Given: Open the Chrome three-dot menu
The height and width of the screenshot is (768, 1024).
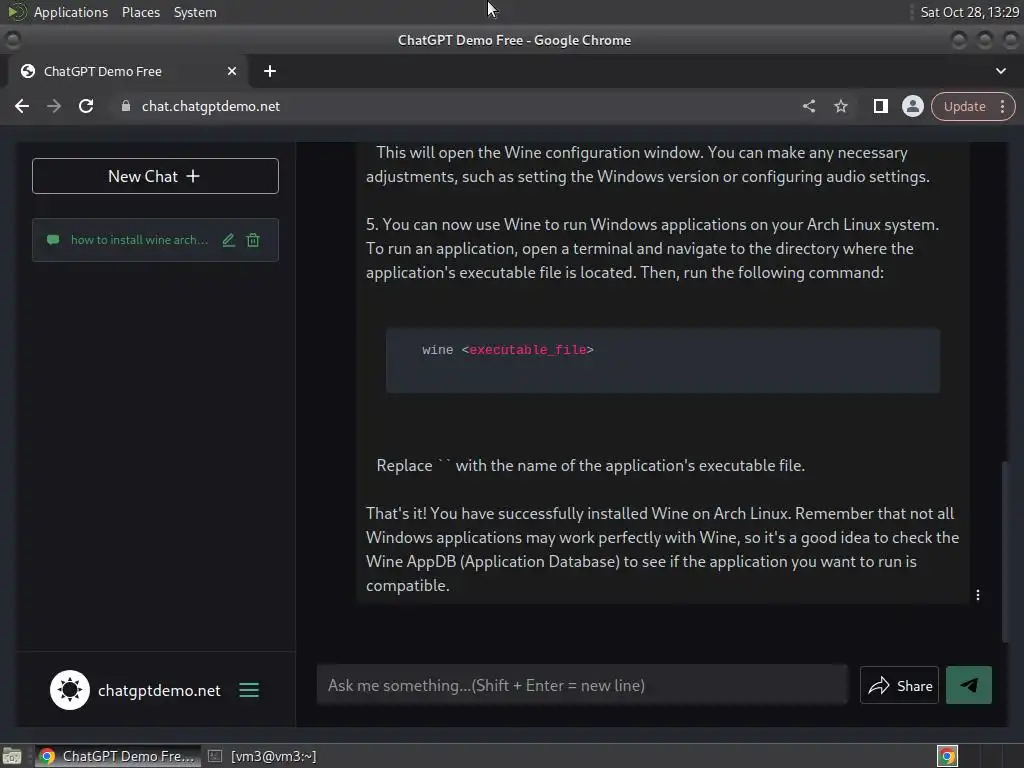Looking at the screenshot, I should tap(1002, 106).
